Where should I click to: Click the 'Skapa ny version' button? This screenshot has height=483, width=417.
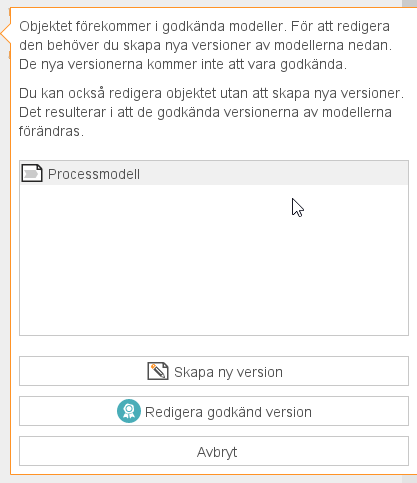(214, 371)
